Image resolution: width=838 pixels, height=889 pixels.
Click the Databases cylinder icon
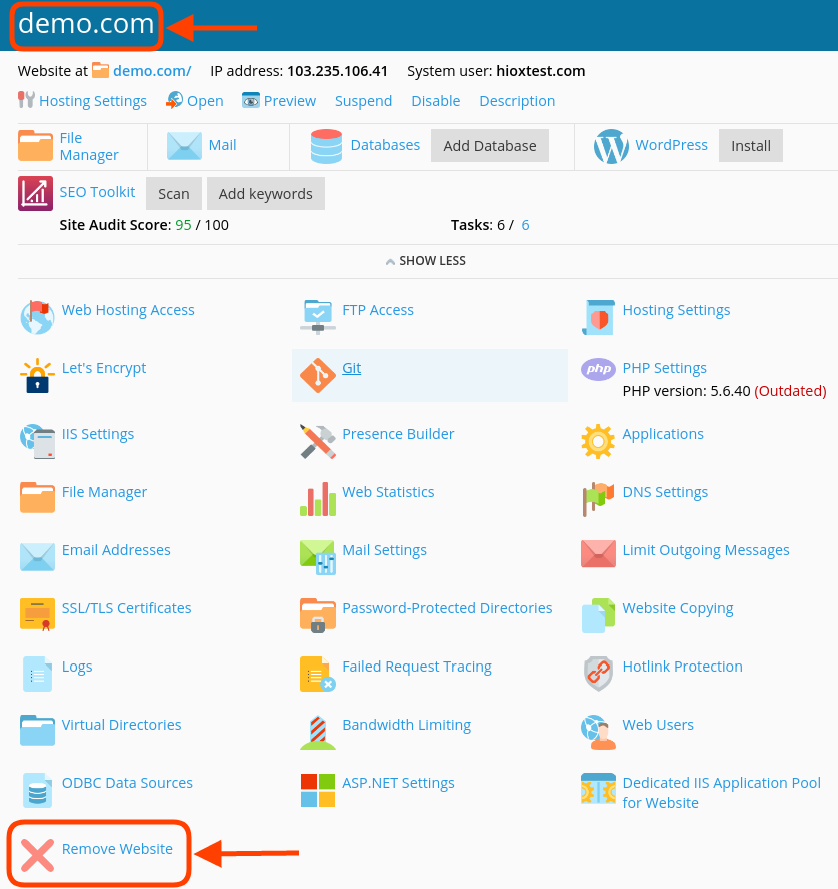pos(327,146)
